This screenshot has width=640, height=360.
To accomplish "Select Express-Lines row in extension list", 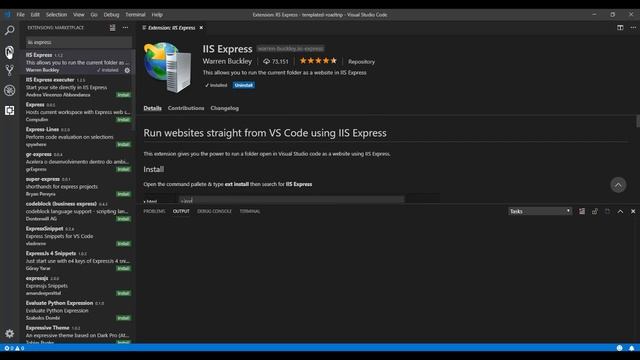I will click(x=78, y=137).
